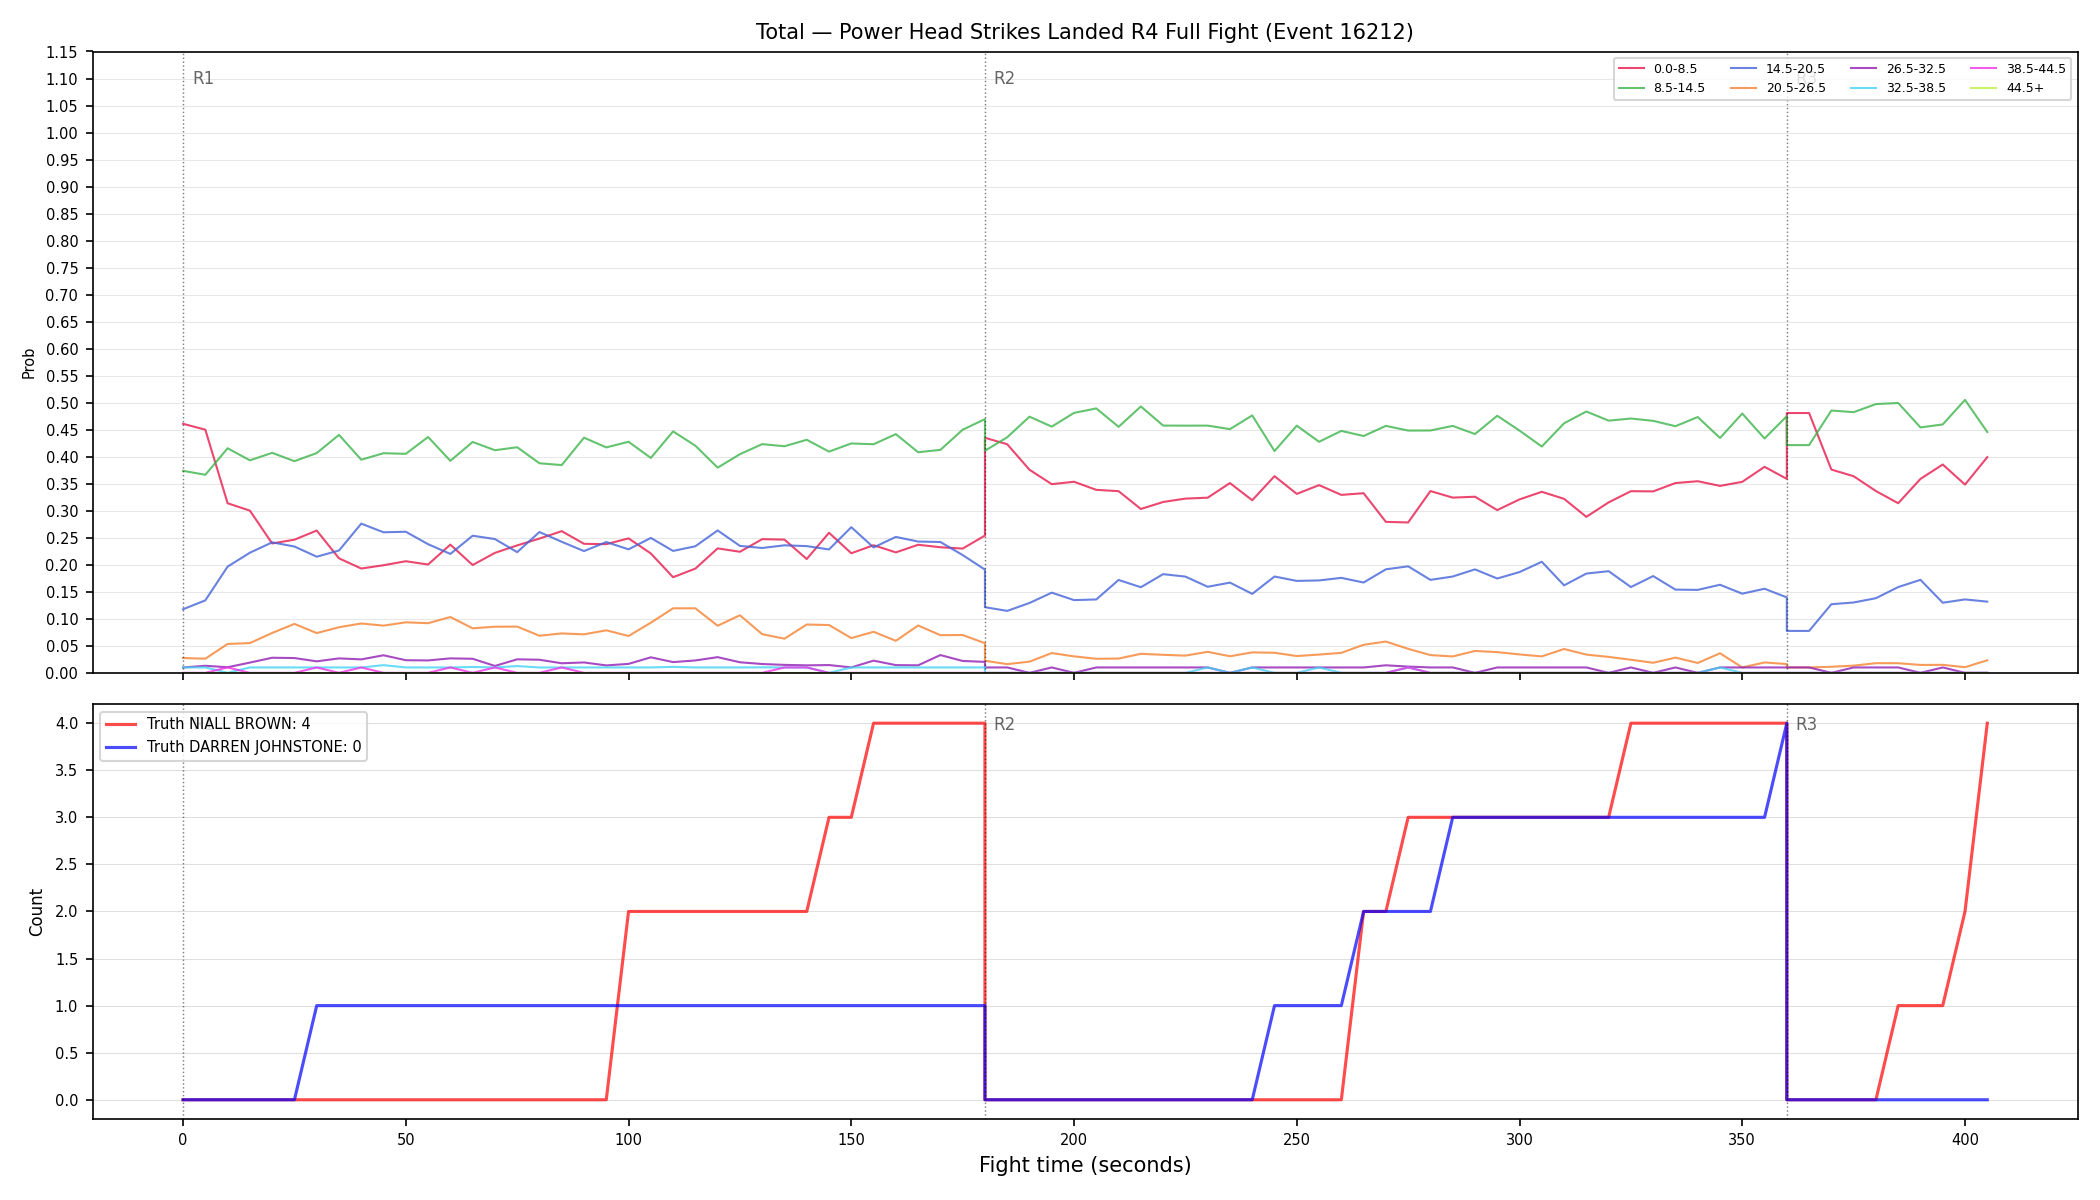This screenshot has width=2100, height=1200.
Task: Click the orange line swatch beside 20.5-26.5
Action: 1744,88
